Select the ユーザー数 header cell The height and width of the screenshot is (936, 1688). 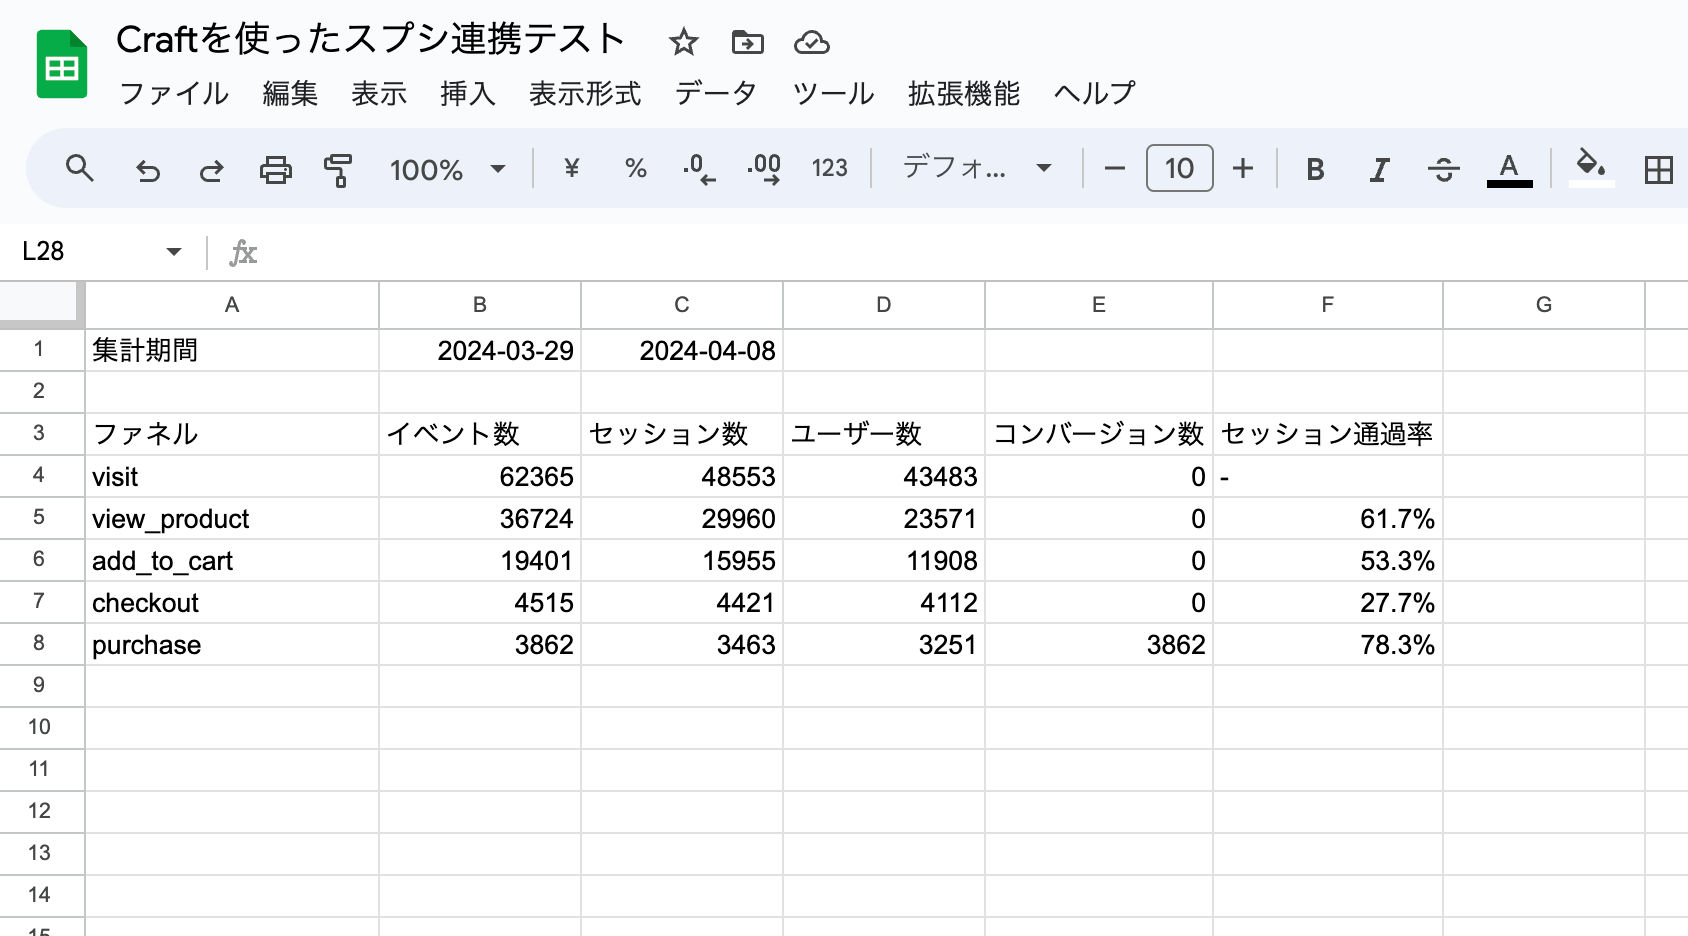pos(884,434)
